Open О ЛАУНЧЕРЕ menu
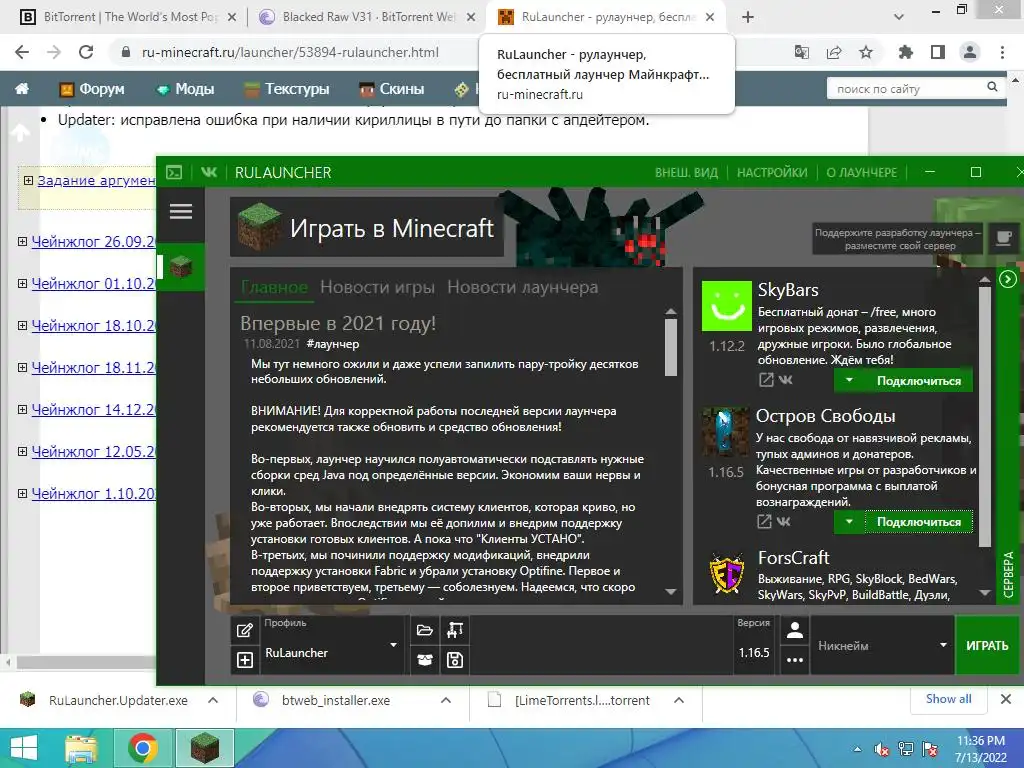Image resolution: width=1024 pixels, height=768 pixels. 861,172
